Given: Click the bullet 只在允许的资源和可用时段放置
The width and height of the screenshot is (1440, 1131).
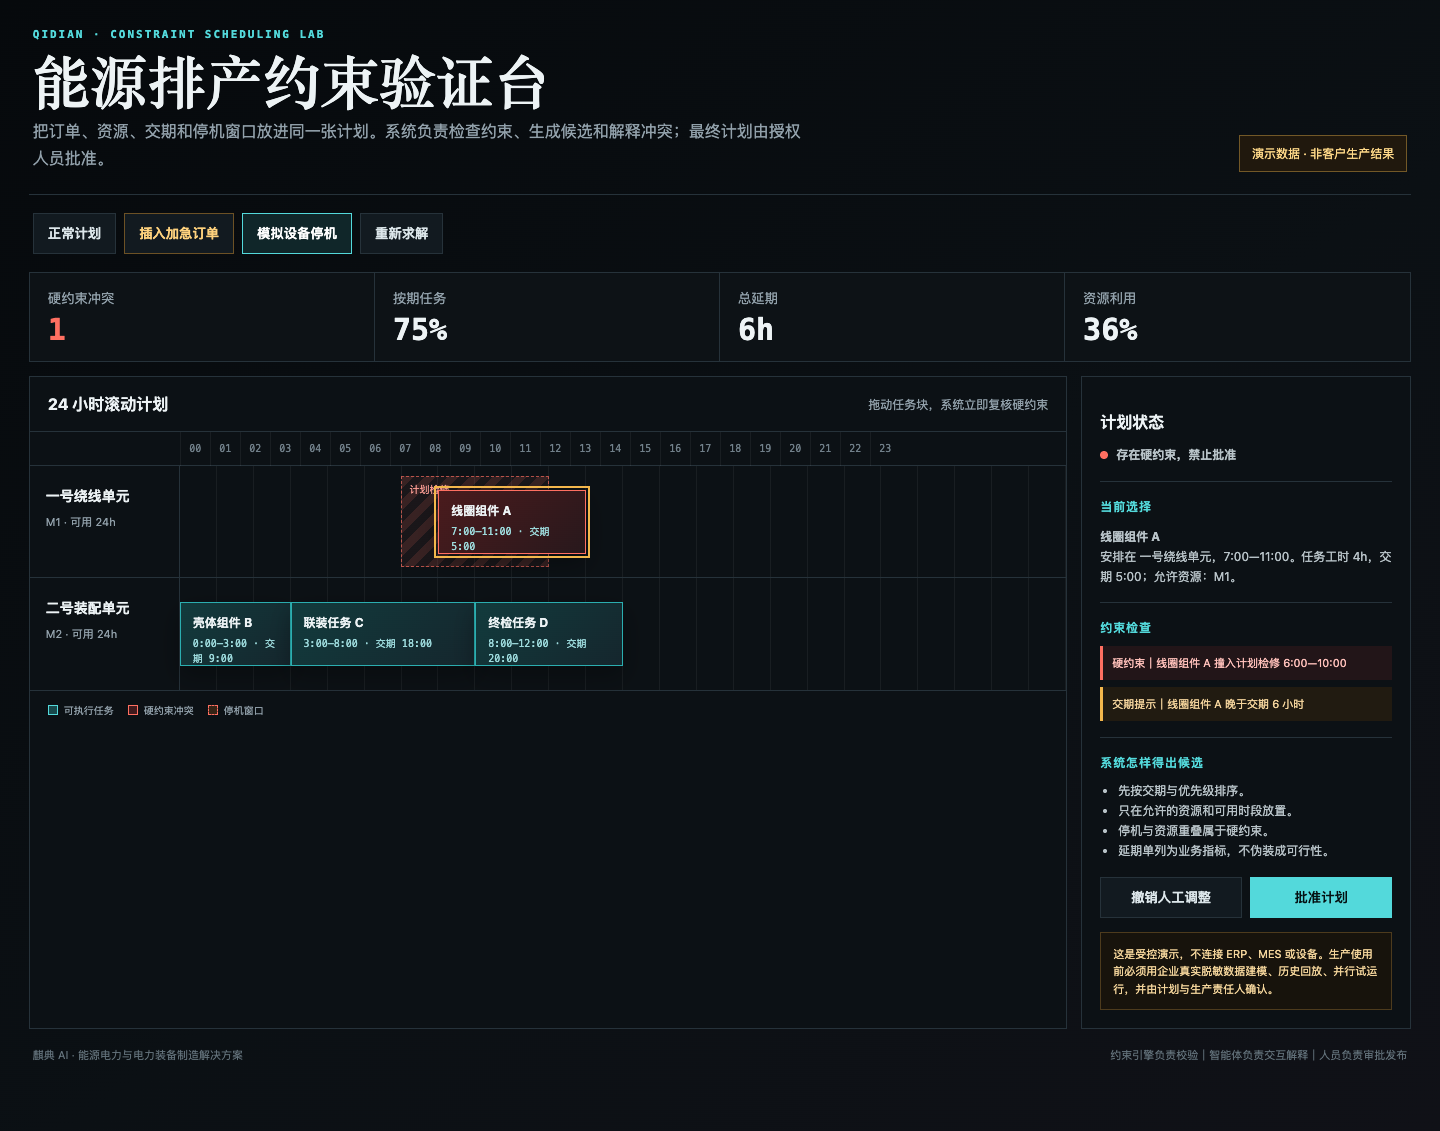Looking at the screenshot, I should click(1206, 811).
